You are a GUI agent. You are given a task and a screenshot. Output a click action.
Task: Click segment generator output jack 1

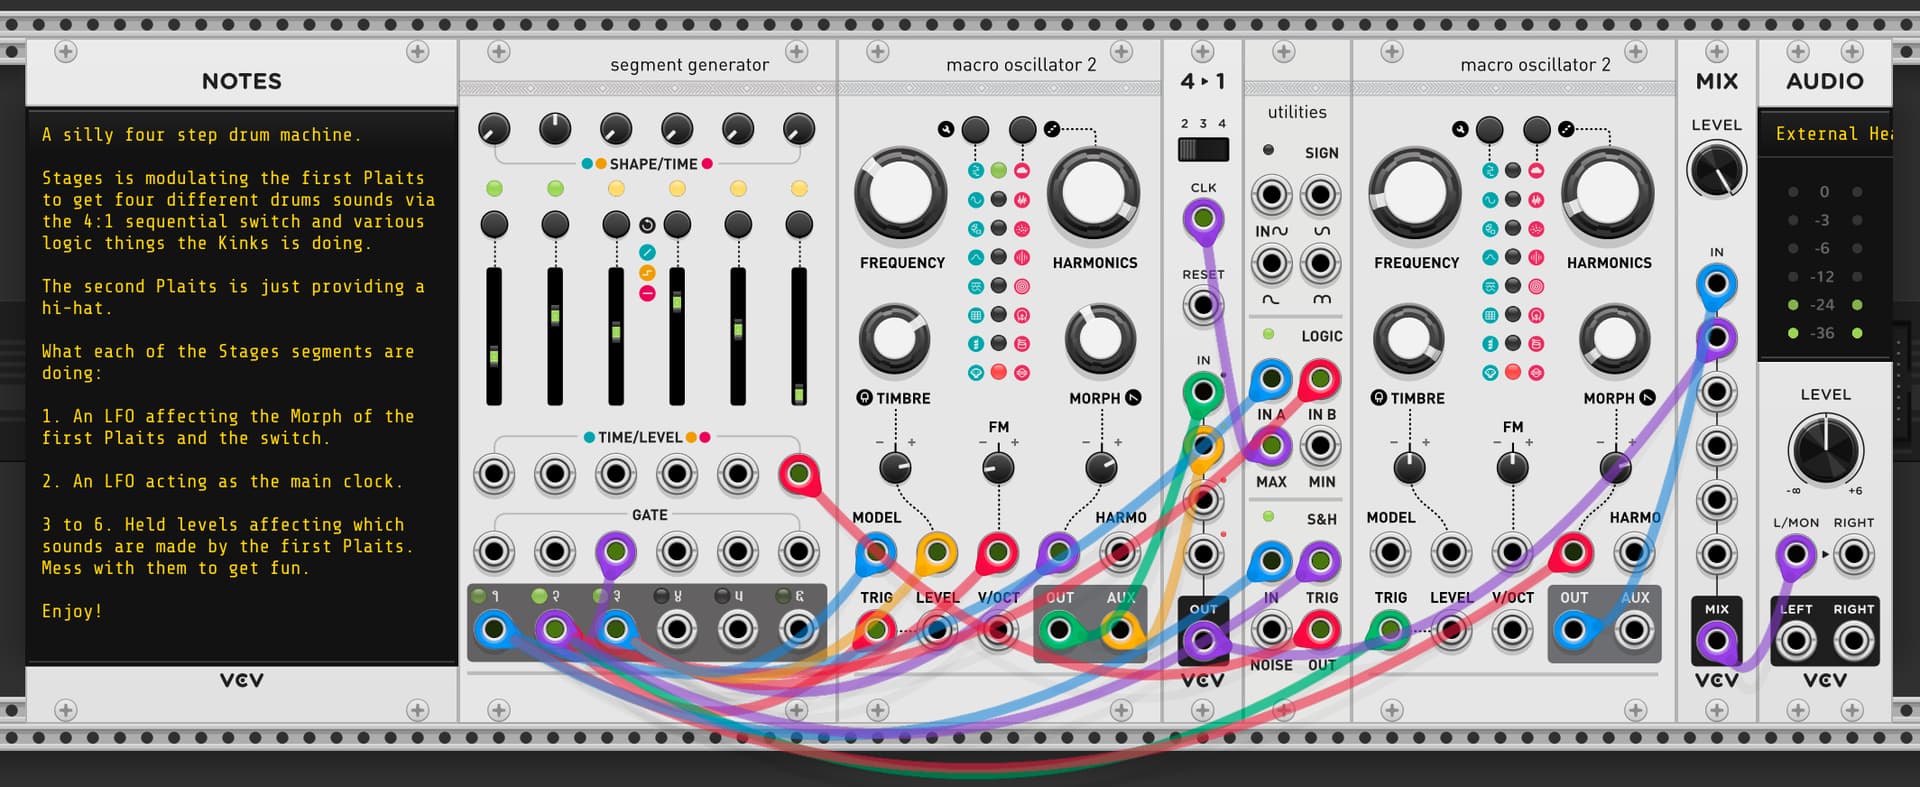click(494, 630)
